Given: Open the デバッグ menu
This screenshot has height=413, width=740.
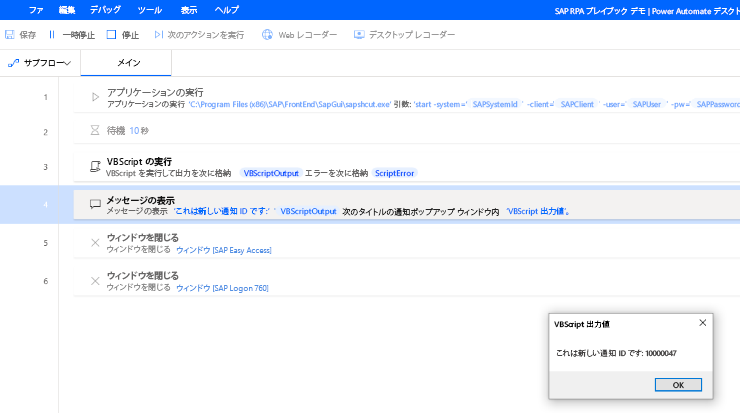Looking at the screenshot, I should pos(105,10).
